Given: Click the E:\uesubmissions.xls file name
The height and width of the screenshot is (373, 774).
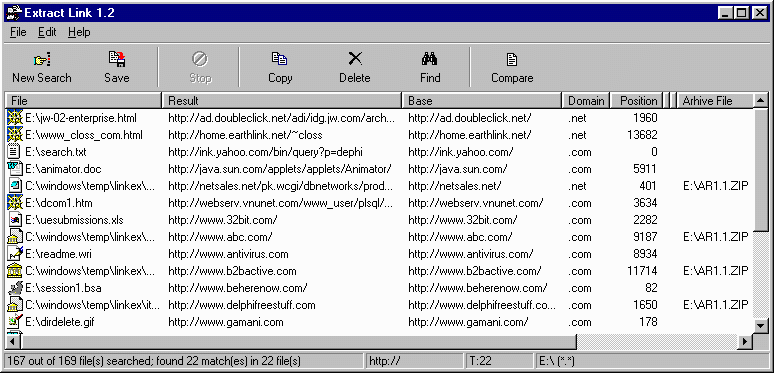Looking at the screenshot, I should 75,220.
